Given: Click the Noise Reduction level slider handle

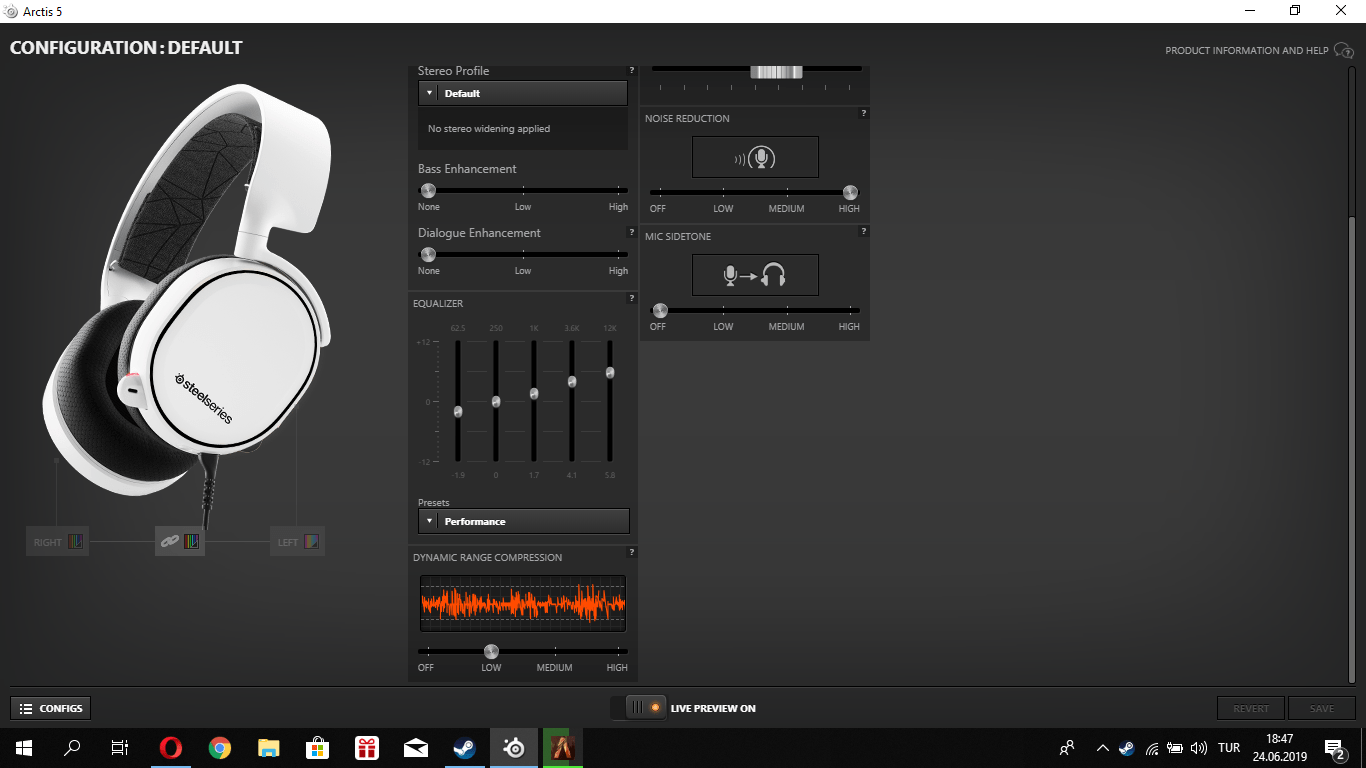Looking at the screenshot, I should pyautogui.click(x=850, y=192).
